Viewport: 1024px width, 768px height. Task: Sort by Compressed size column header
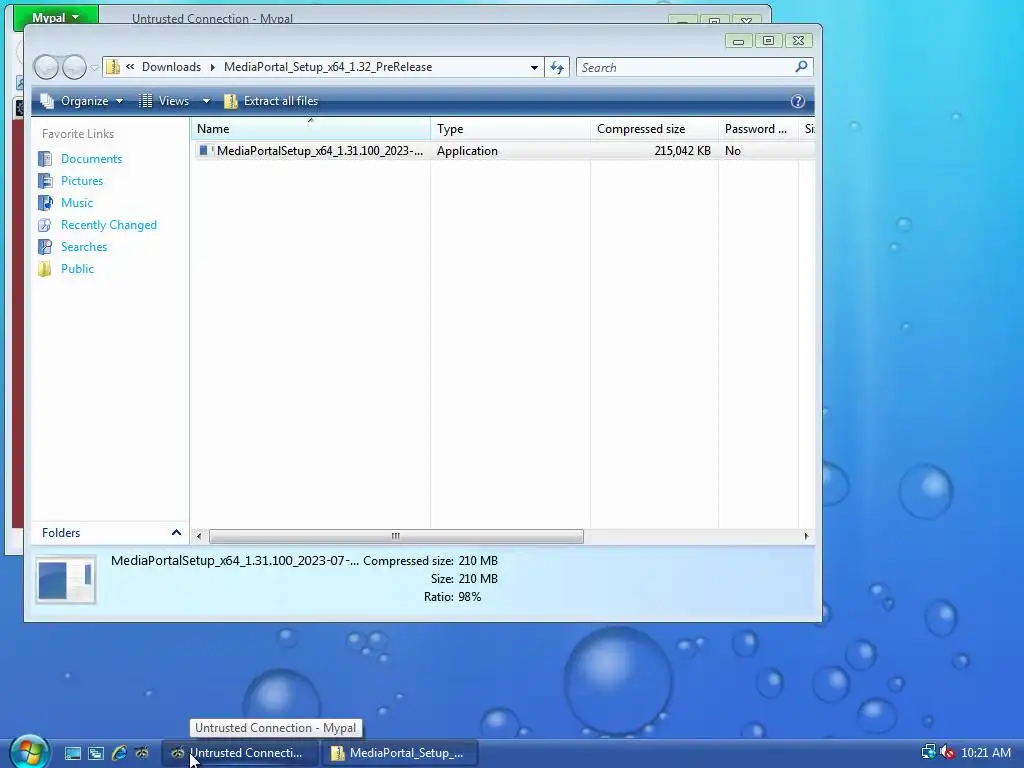pos(654,129)
